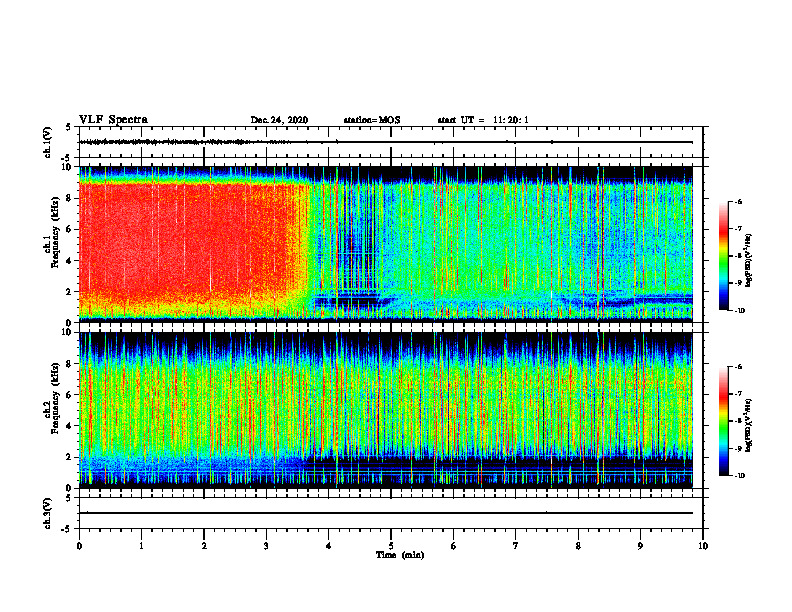This screenshot has height=612, width=792.
Task: Click time axis tick label "3"
Action: [x=266, y=546]
